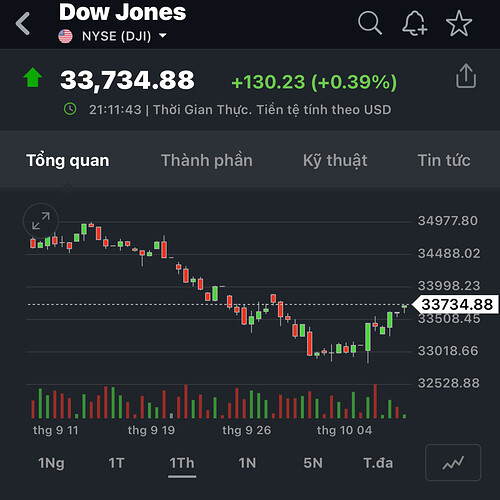500x500 pixels.
Task: Click the US flag icon
Action: pos(65,36)
